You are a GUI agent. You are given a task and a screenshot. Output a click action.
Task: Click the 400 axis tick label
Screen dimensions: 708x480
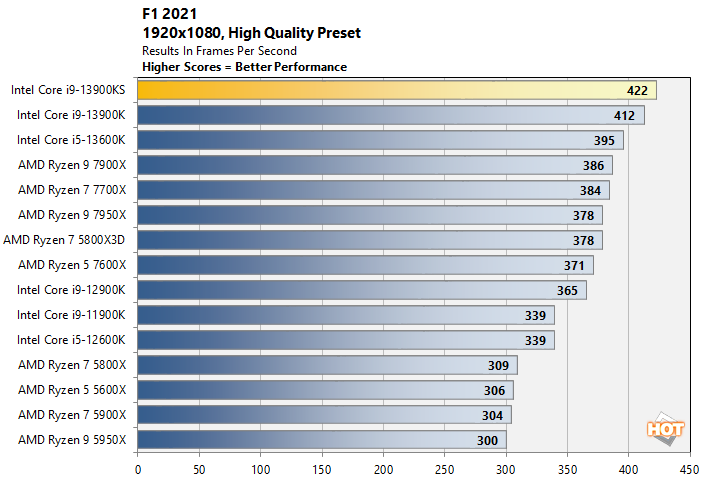[629, 470]
